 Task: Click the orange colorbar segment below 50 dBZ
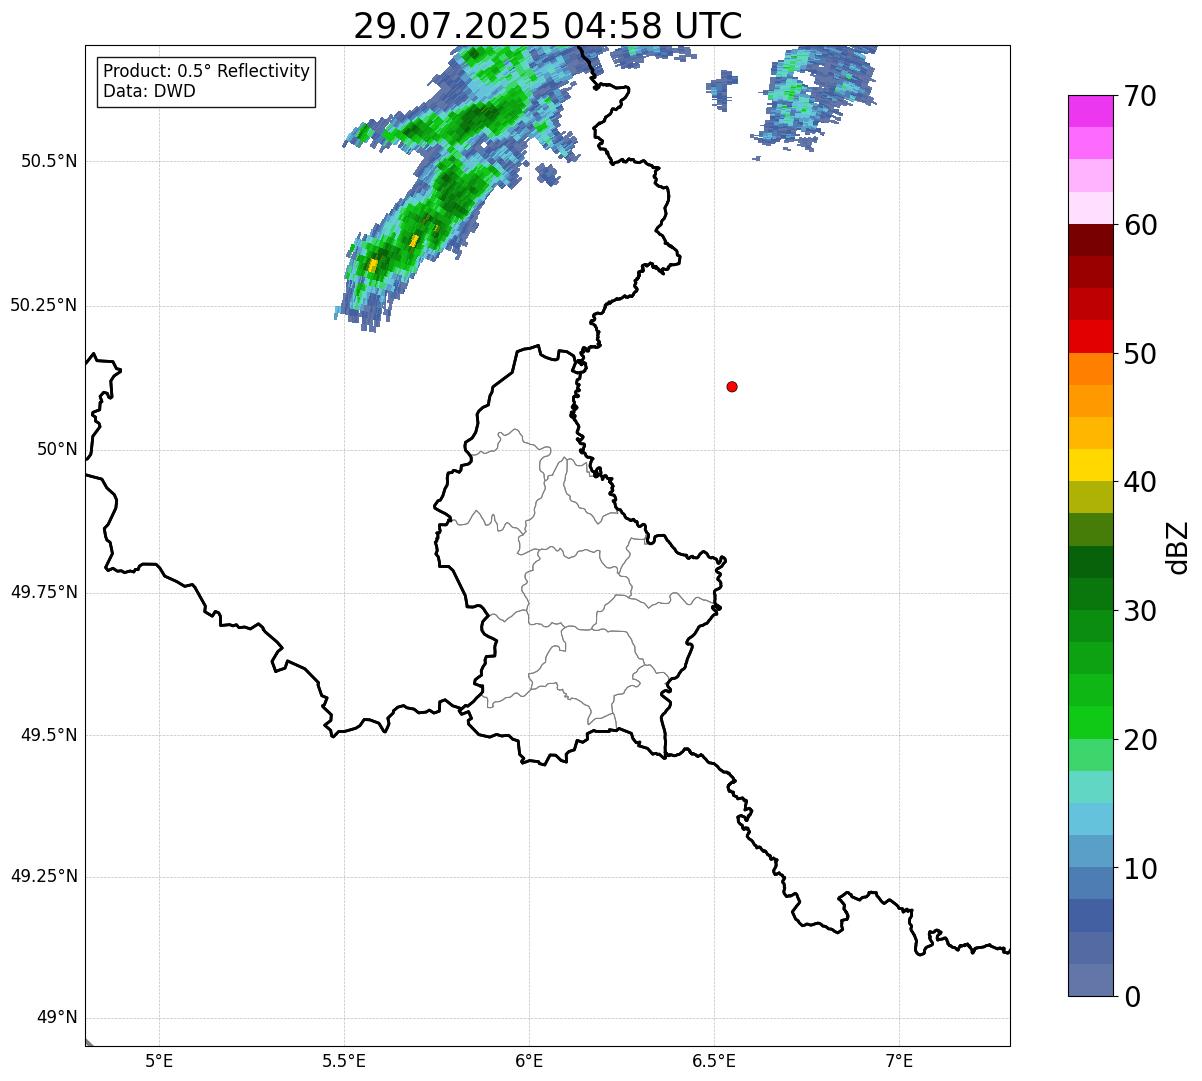(x=1090, y=369)
